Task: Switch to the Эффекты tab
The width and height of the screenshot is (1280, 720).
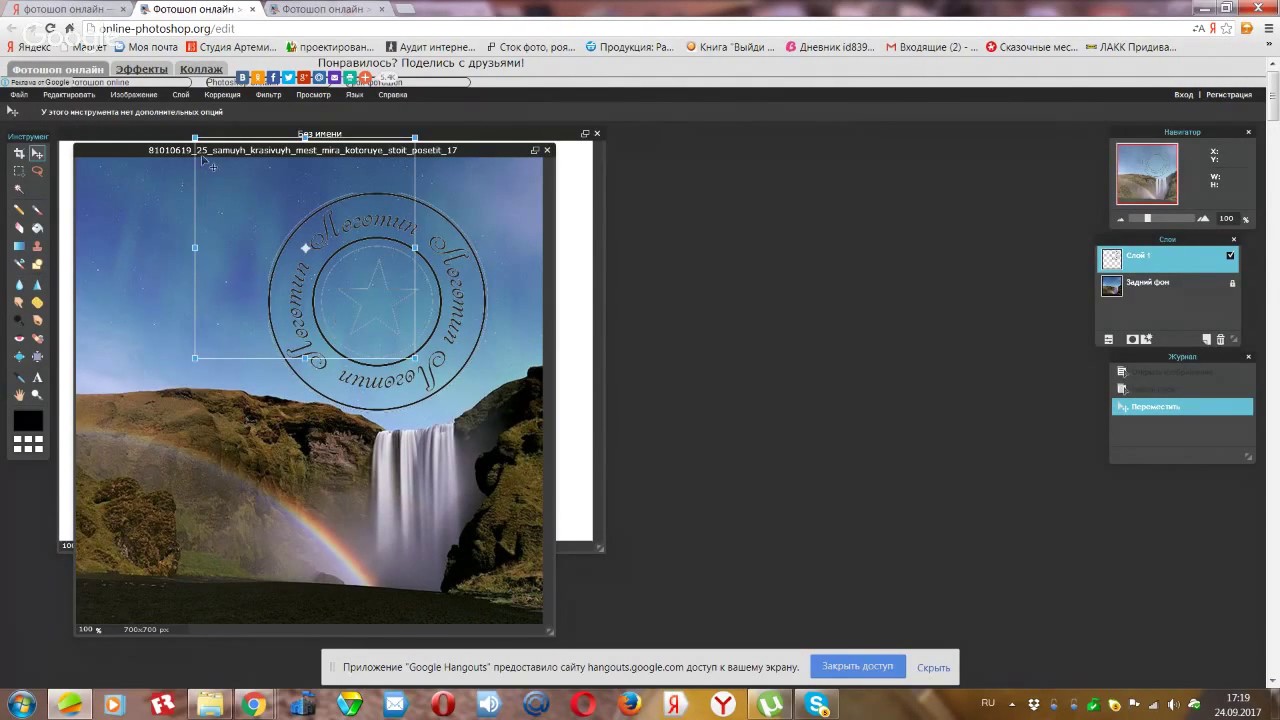Action: click(141, 70)
